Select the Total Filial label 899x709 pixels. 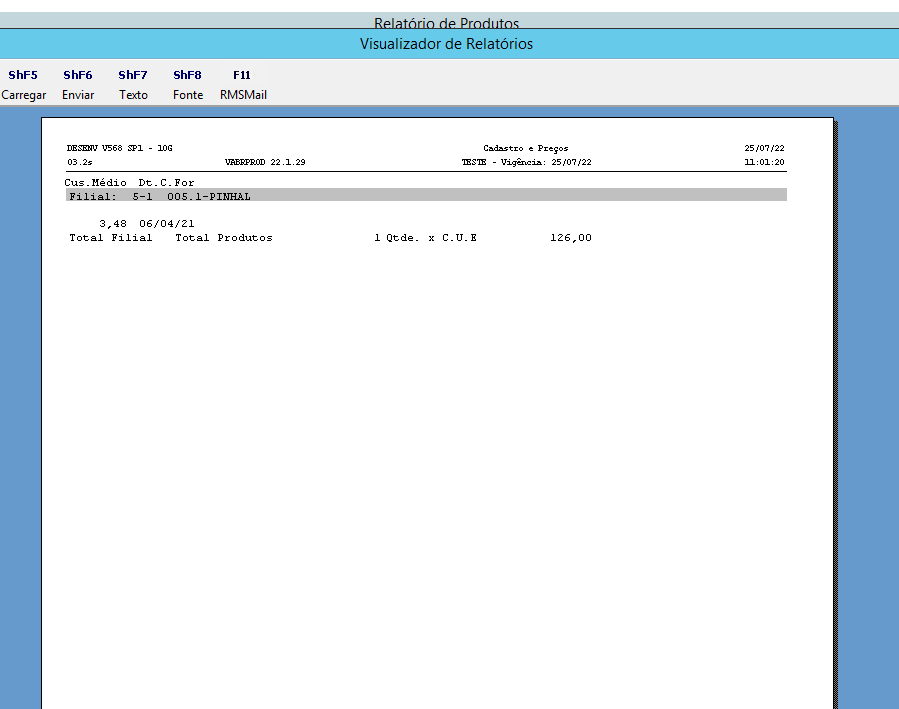[x=111, y=237]
